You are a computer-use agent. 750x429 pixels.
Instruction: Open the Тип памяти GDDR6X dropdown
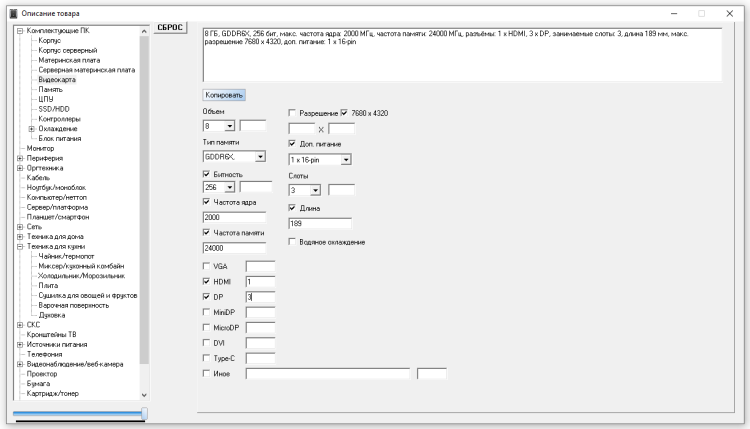point(260,157)
